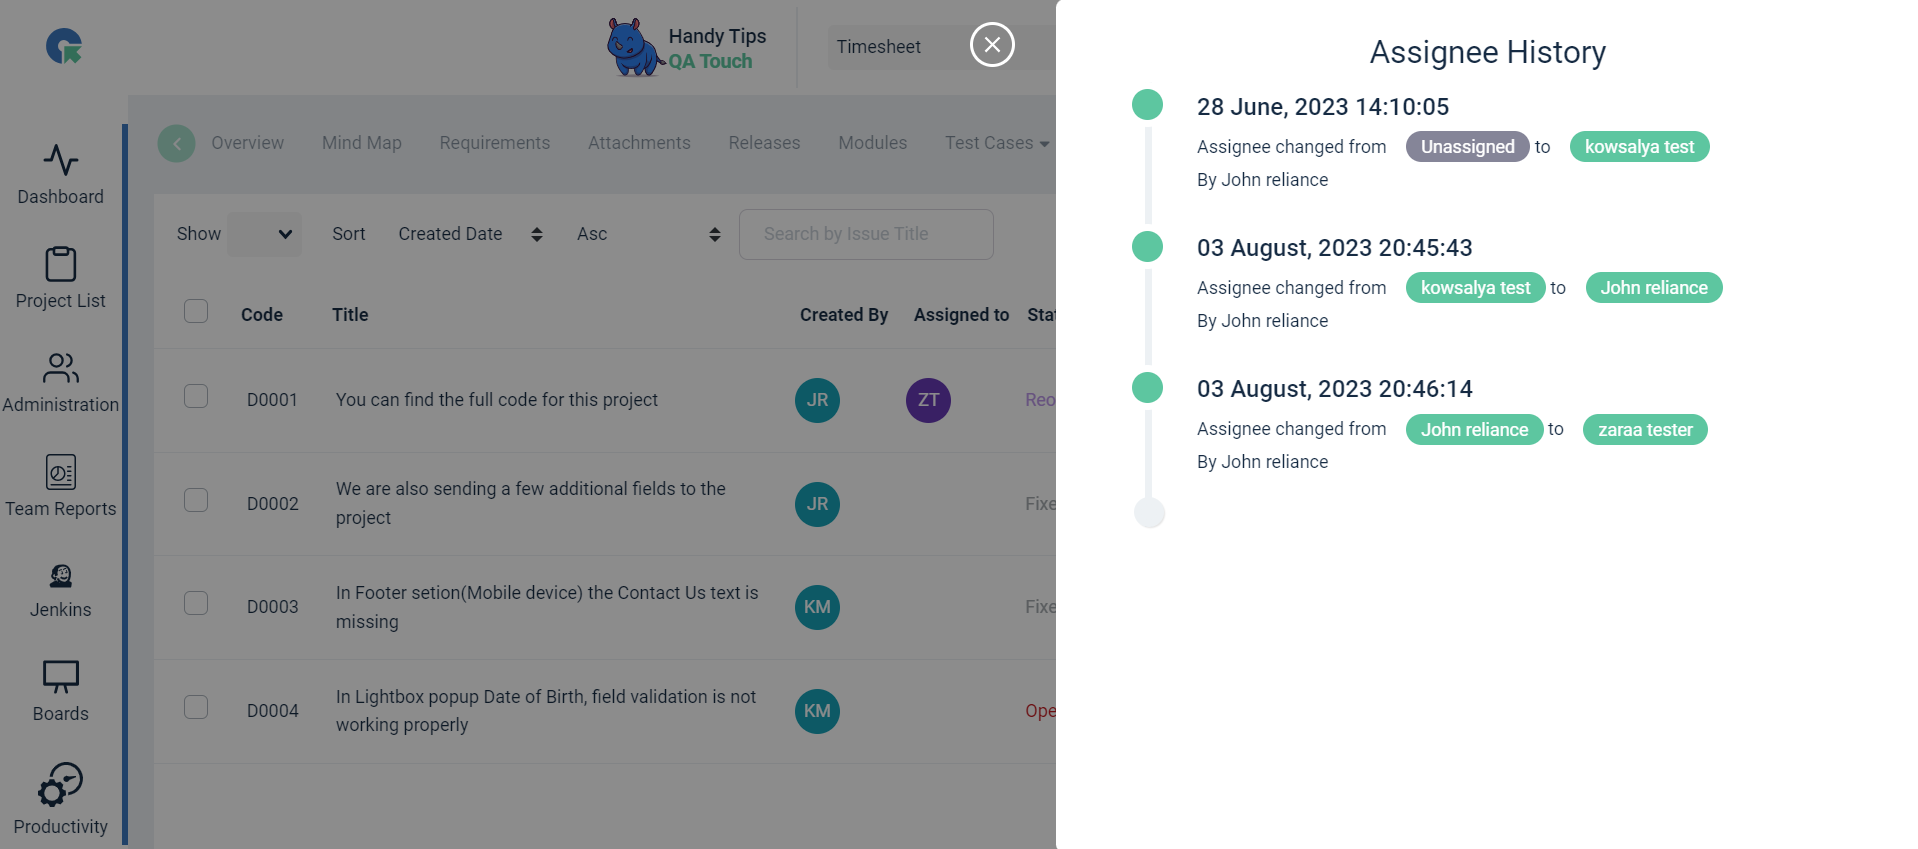
Task: Open the Created Date sort dropdown
Action: tap(470, 234)
